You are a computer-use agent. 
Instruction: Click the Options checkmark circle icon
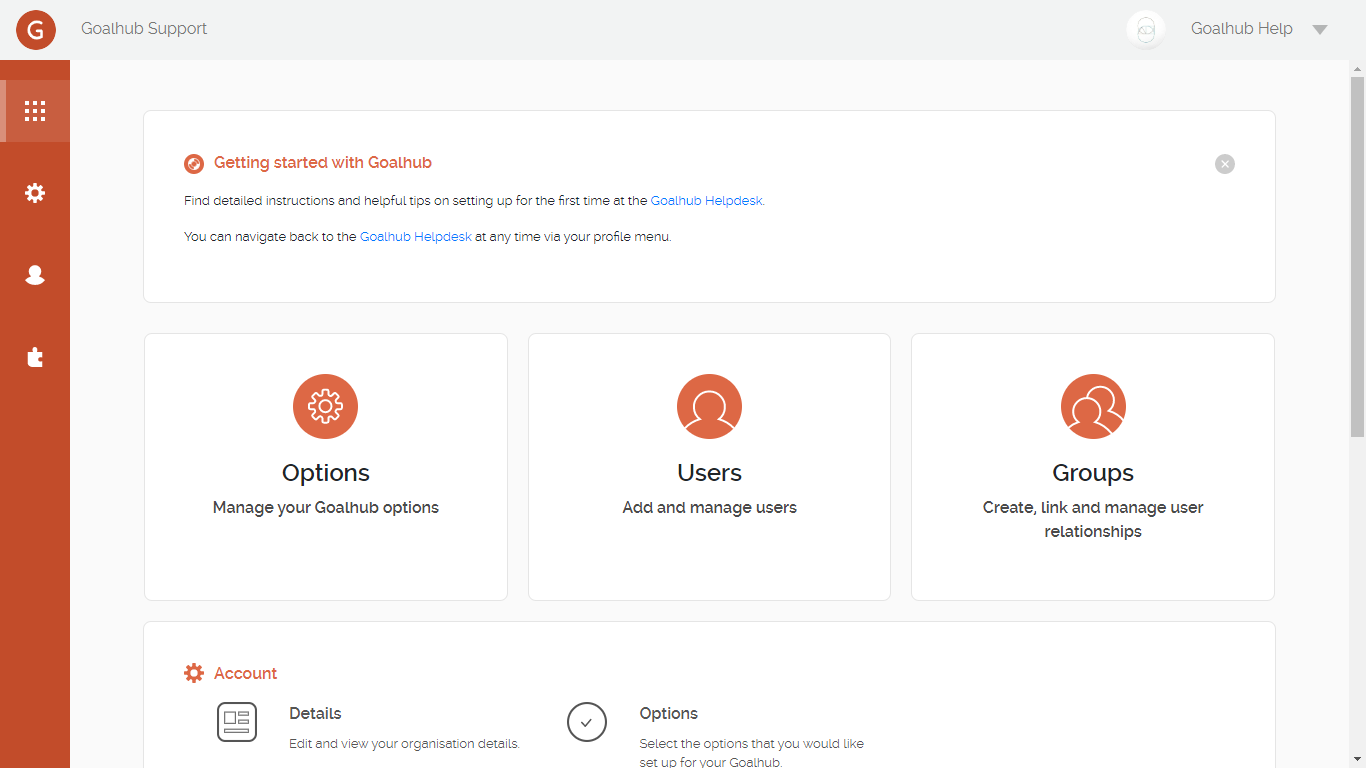587,722
